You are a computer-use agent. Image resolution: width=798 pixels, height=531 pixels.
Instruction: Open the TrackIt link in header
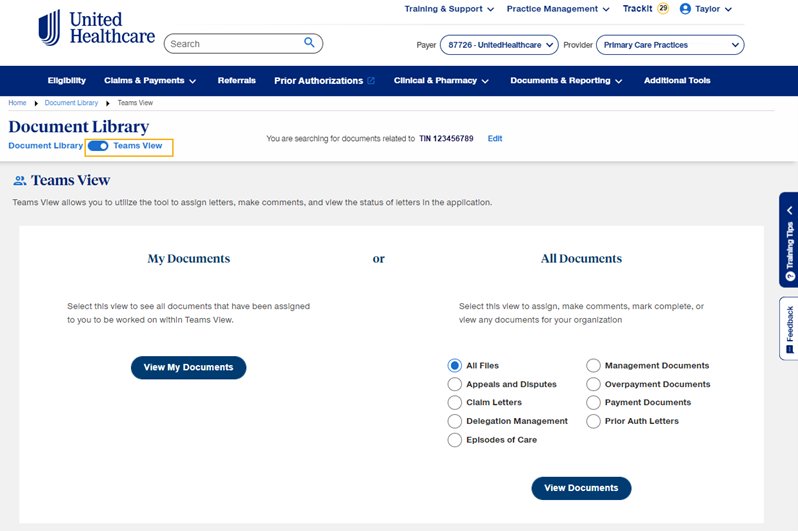point(637,9)
